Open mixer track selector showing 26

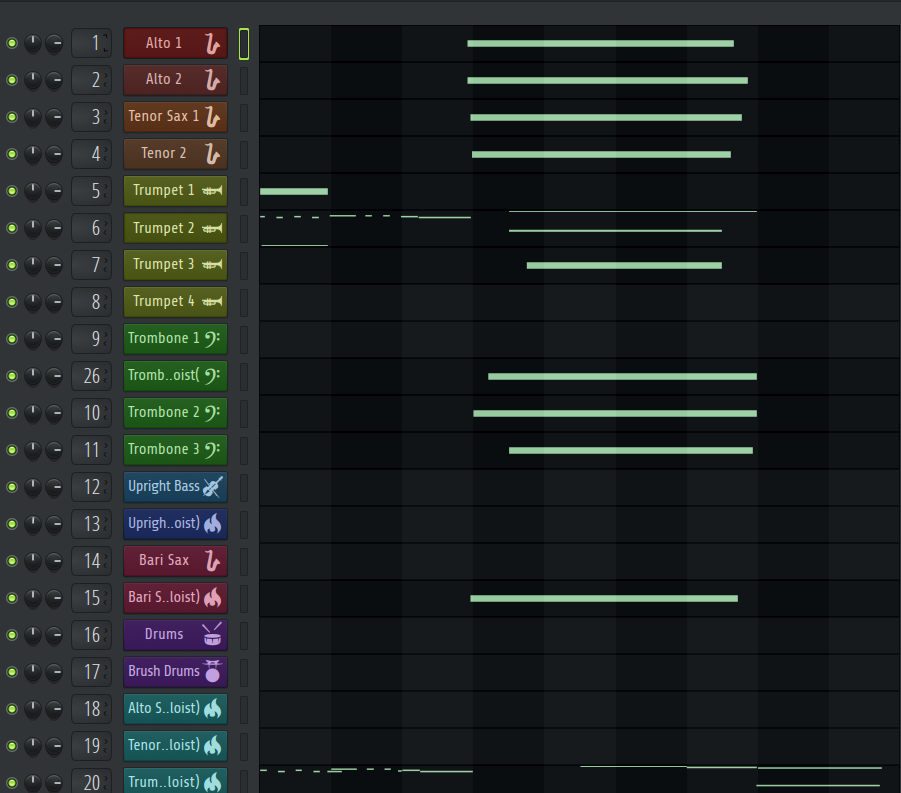click(x=91, y=376)
